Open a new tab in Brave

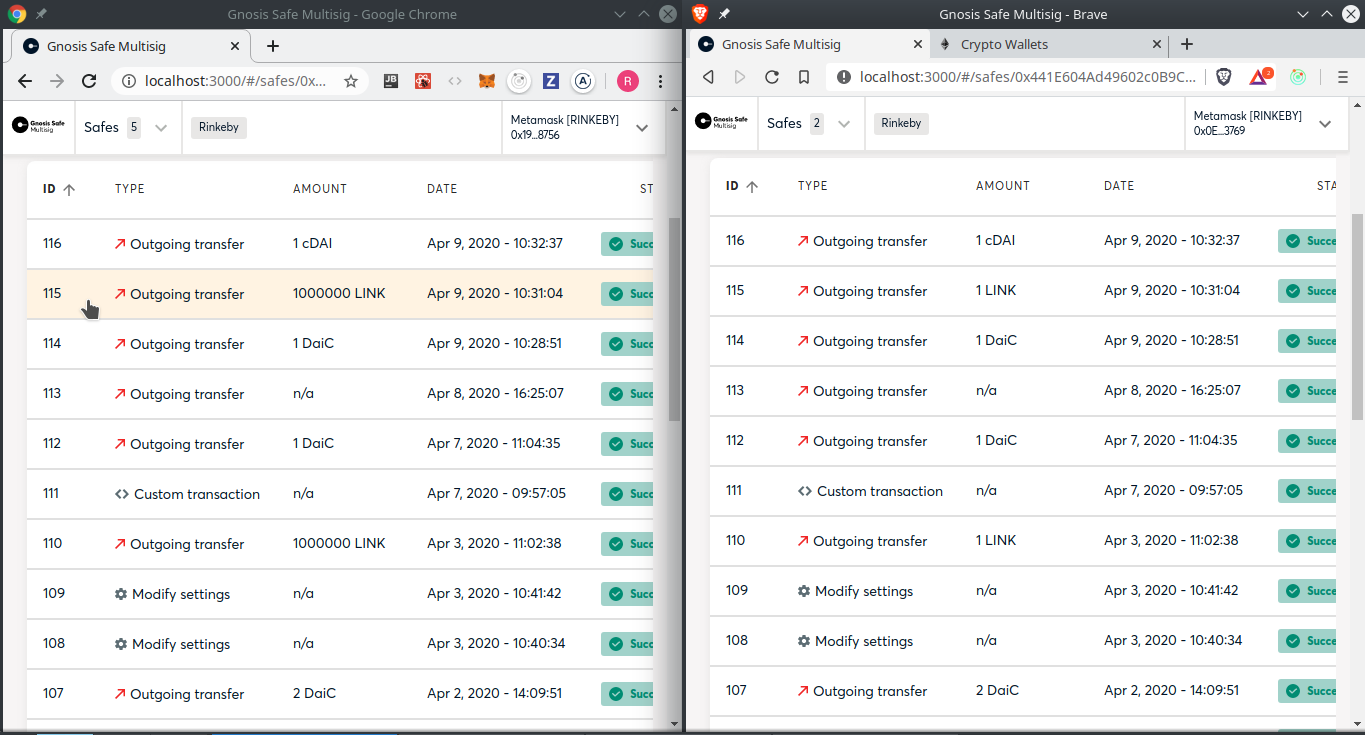[x=1187, y=44]
